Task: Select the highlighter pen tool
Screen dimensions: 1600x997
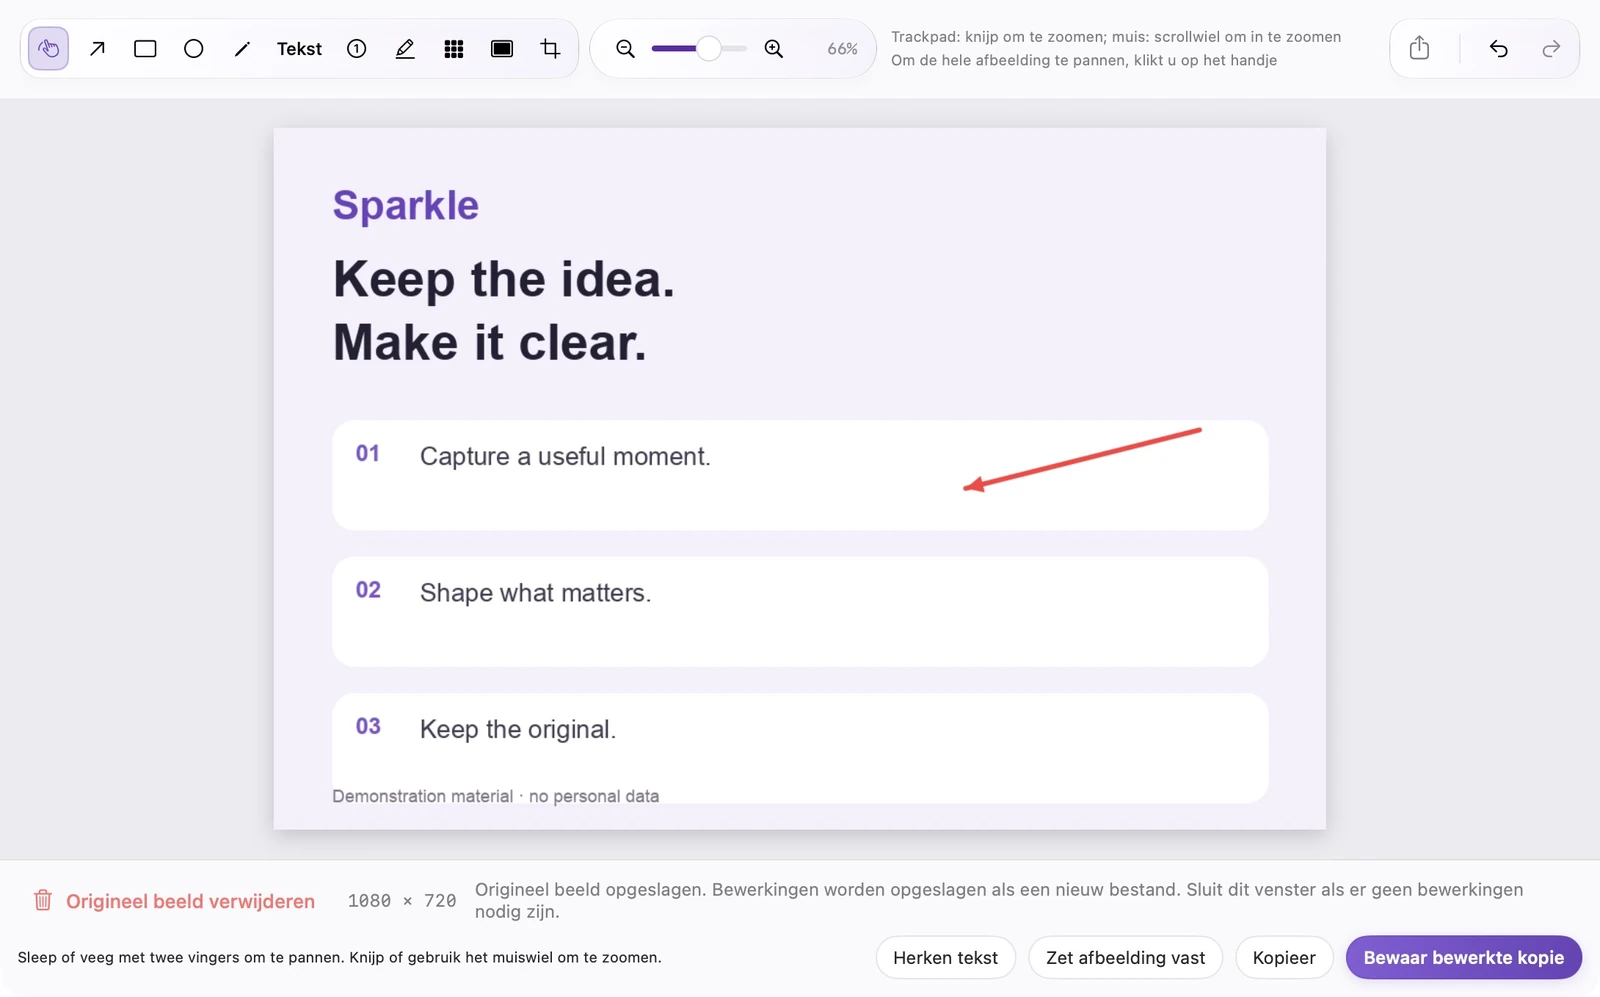Action: point(405,49)
